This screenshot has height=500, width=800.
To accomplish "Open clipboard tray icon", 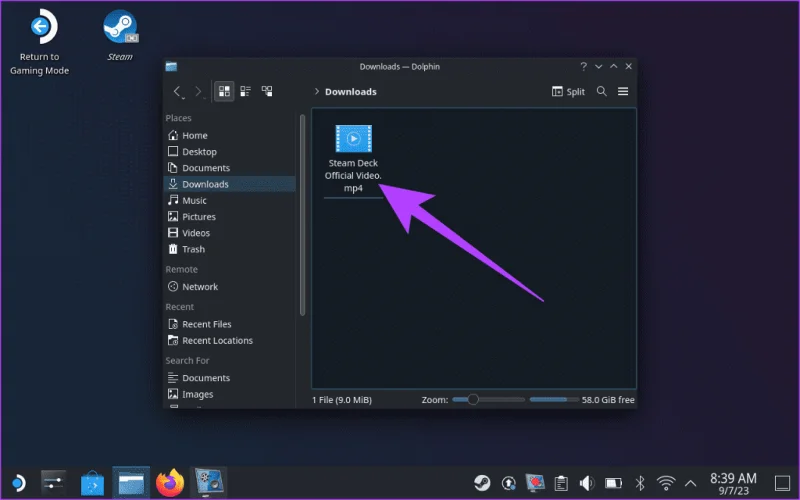I will (561, 483).
